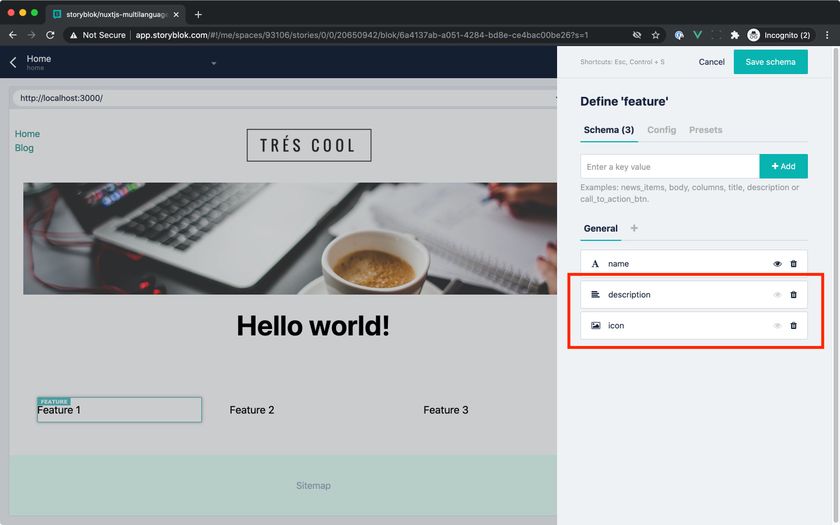
Task: Select the Feature 1 block in preview
Action: (x=119, y=410)
